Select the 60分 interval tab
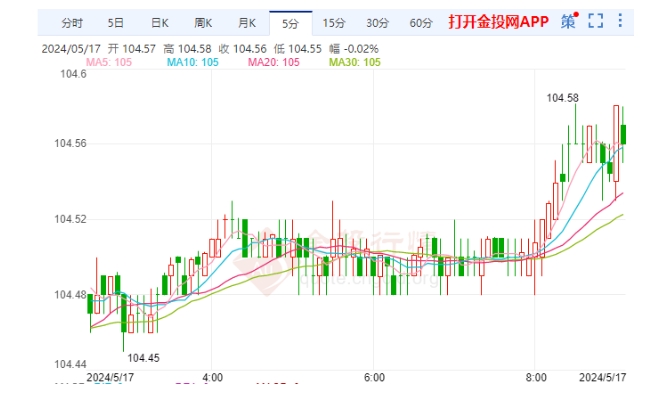 coord(421,23)
